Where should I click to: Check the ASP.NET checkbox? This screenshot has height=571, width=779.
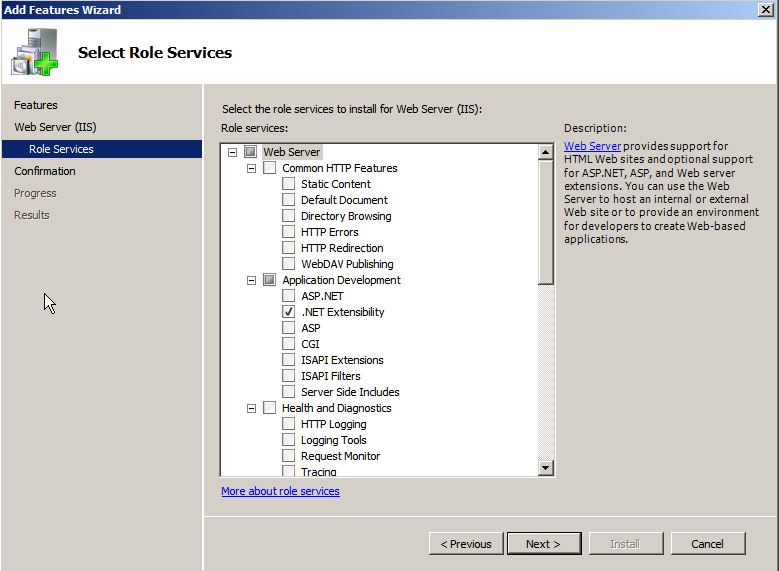[288, 296]
